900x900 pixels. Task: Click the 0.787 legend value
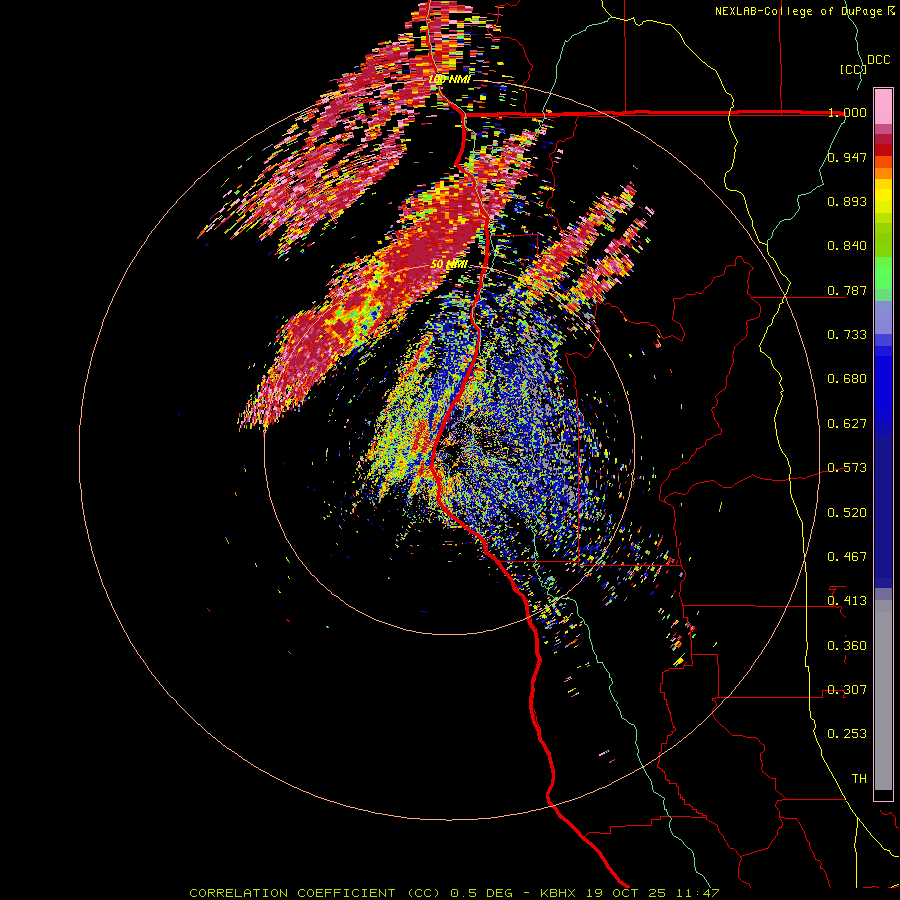point(847,290)
